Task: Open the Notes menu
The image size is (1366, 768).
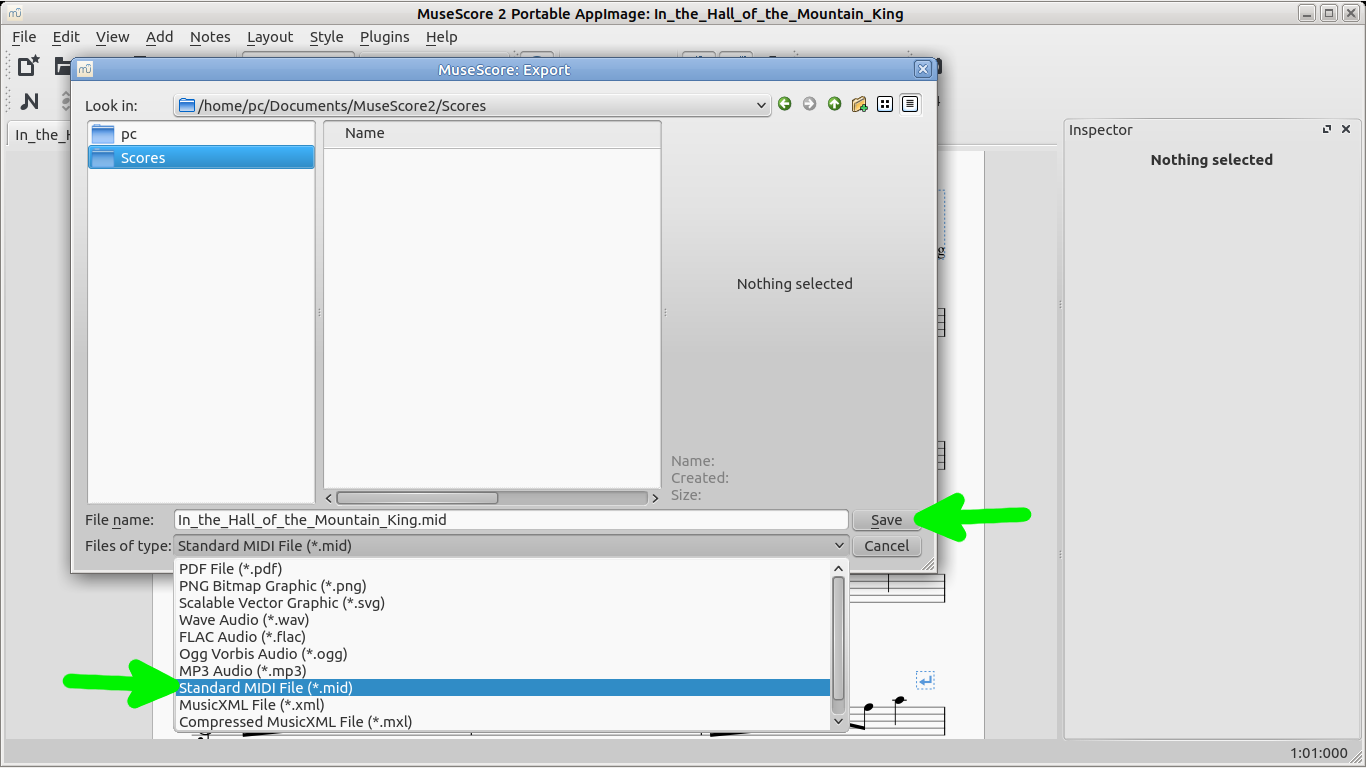Action: pyautogui.click(x=210, y=37)
